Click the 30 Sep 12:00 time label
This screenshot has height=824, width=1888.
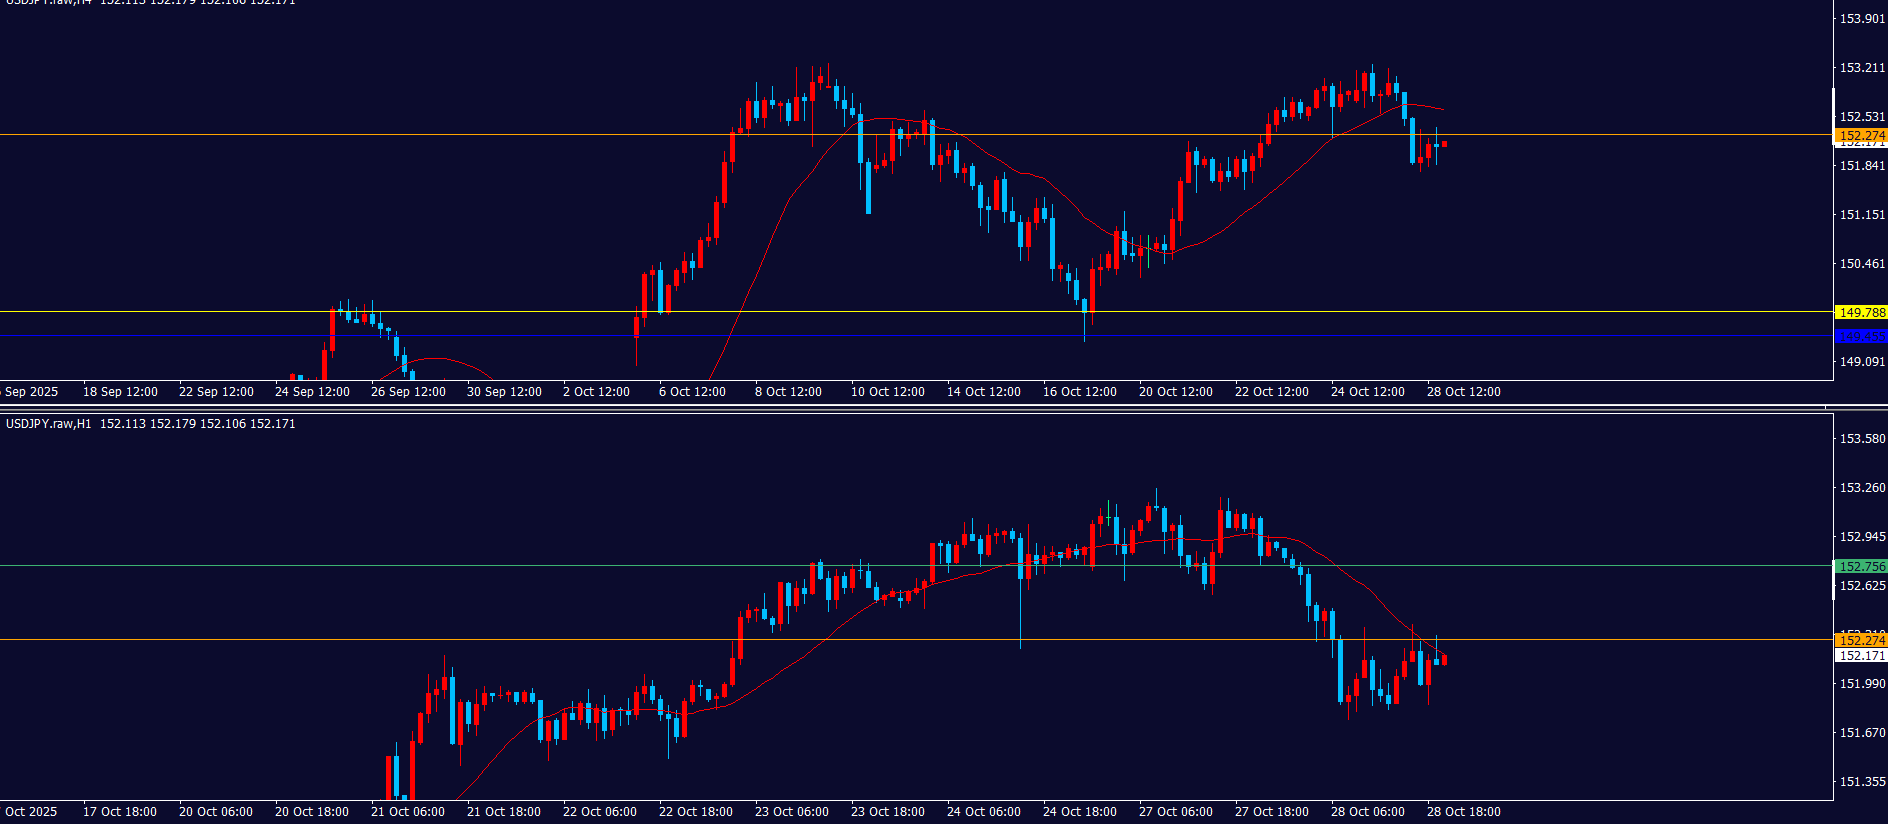pyautogui.click(x=504, y=392)
